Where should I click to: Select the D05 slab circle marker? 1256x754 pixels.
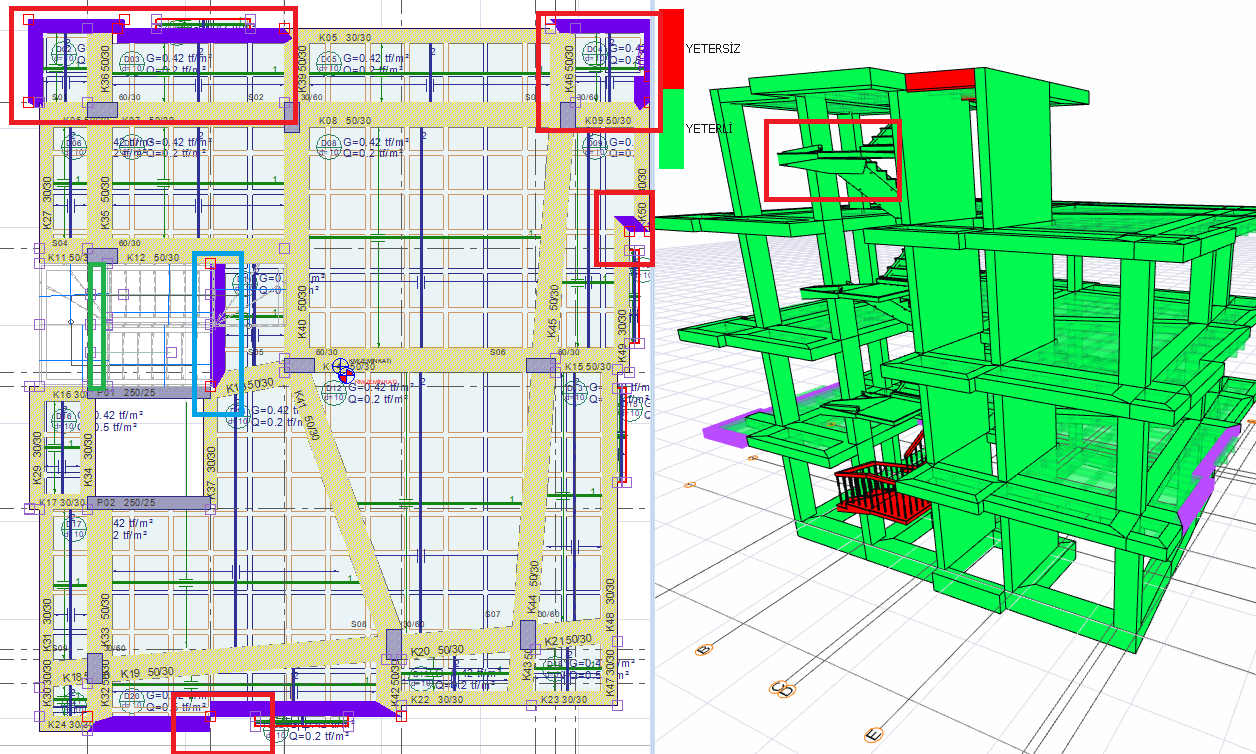[329, 60]
